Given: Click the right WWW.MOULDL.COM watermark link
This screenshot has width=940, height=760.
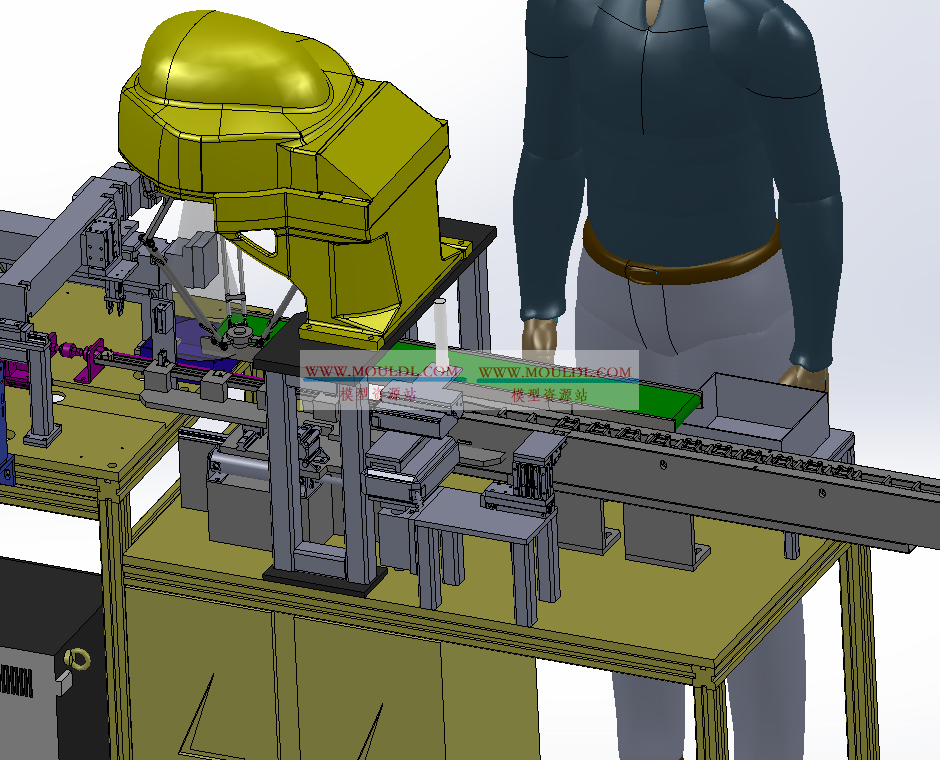Looking at the screenshot, I should coord(555,372).
